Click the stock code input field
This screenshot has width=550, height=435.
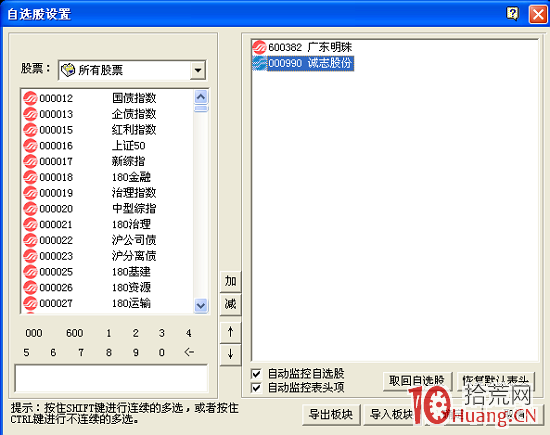click(x=112, y=378)
